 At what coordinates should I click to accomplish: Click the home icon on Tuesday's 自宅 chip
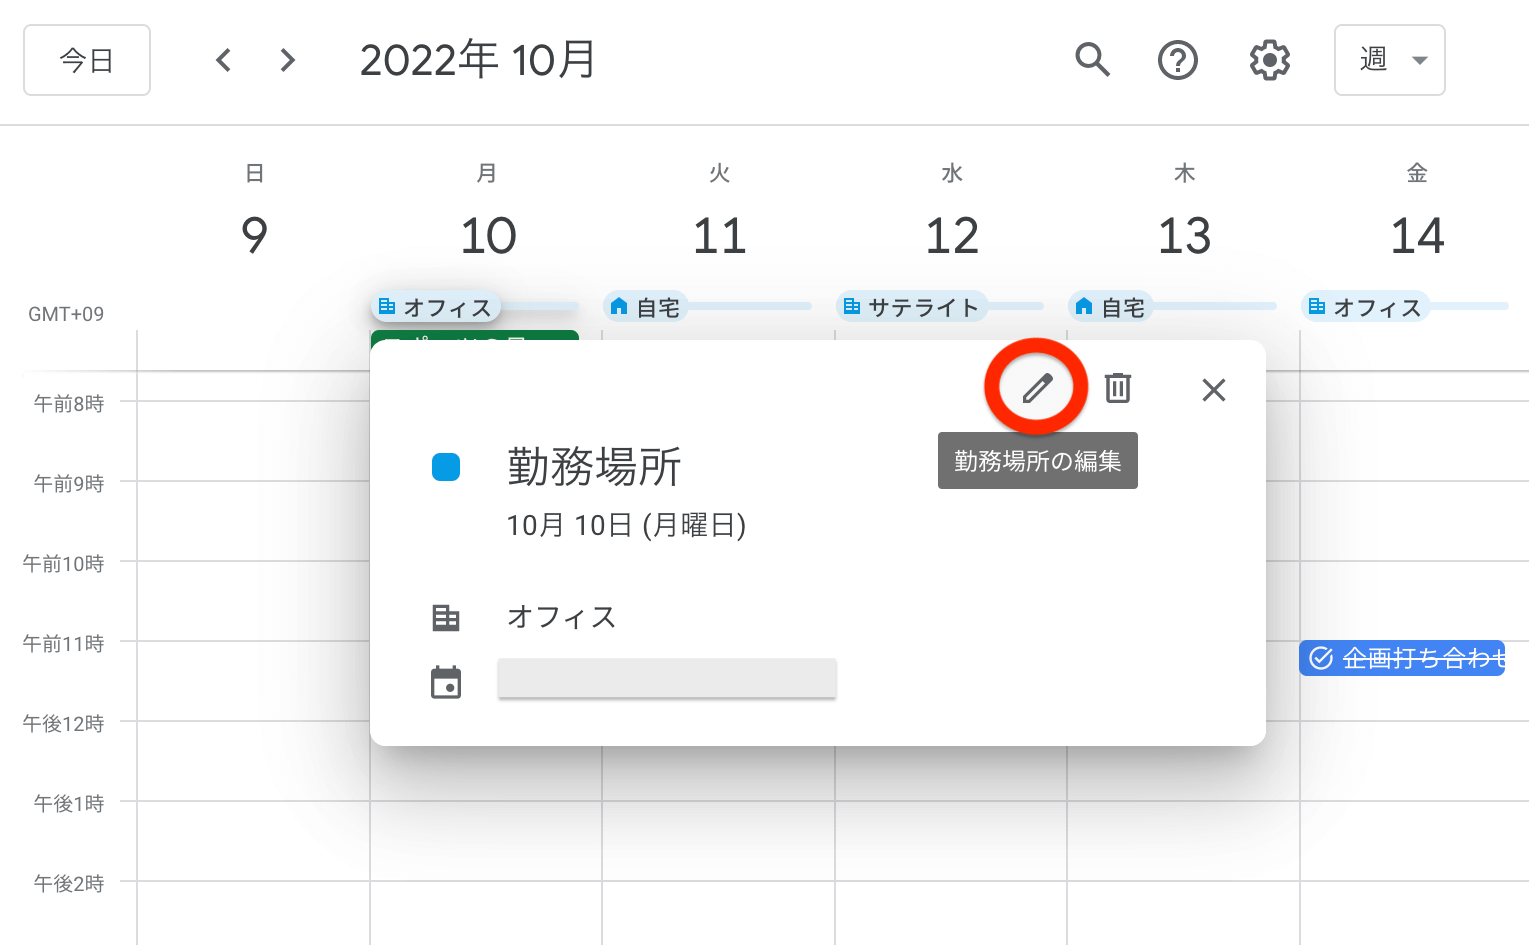[620, 306]
